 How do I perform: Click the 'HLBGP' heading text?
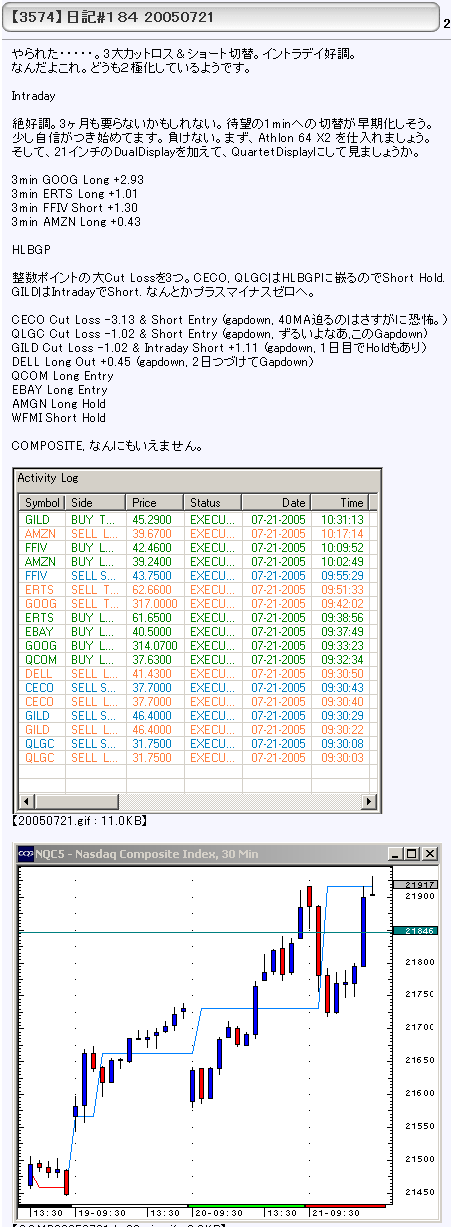tap(31, 250)
